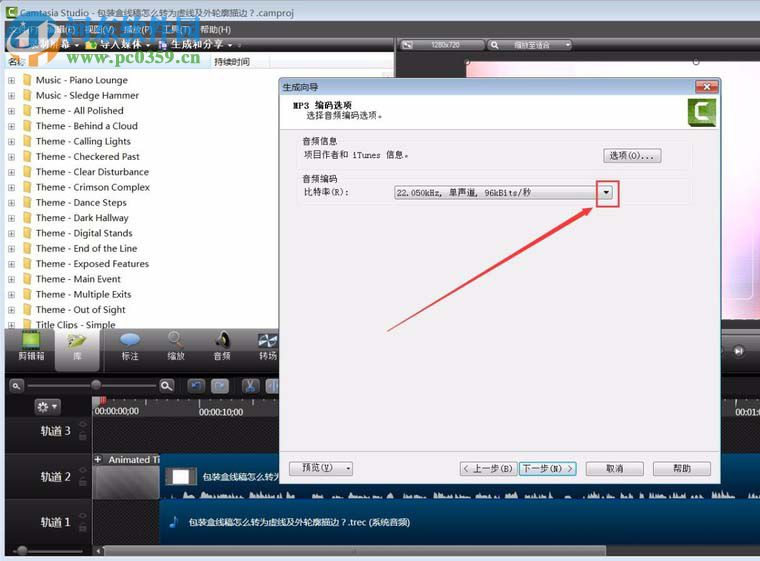Expand the Music - Sledge Hammer folder
Viewport: 760px width, 561px height.
(x=11, y=96)
